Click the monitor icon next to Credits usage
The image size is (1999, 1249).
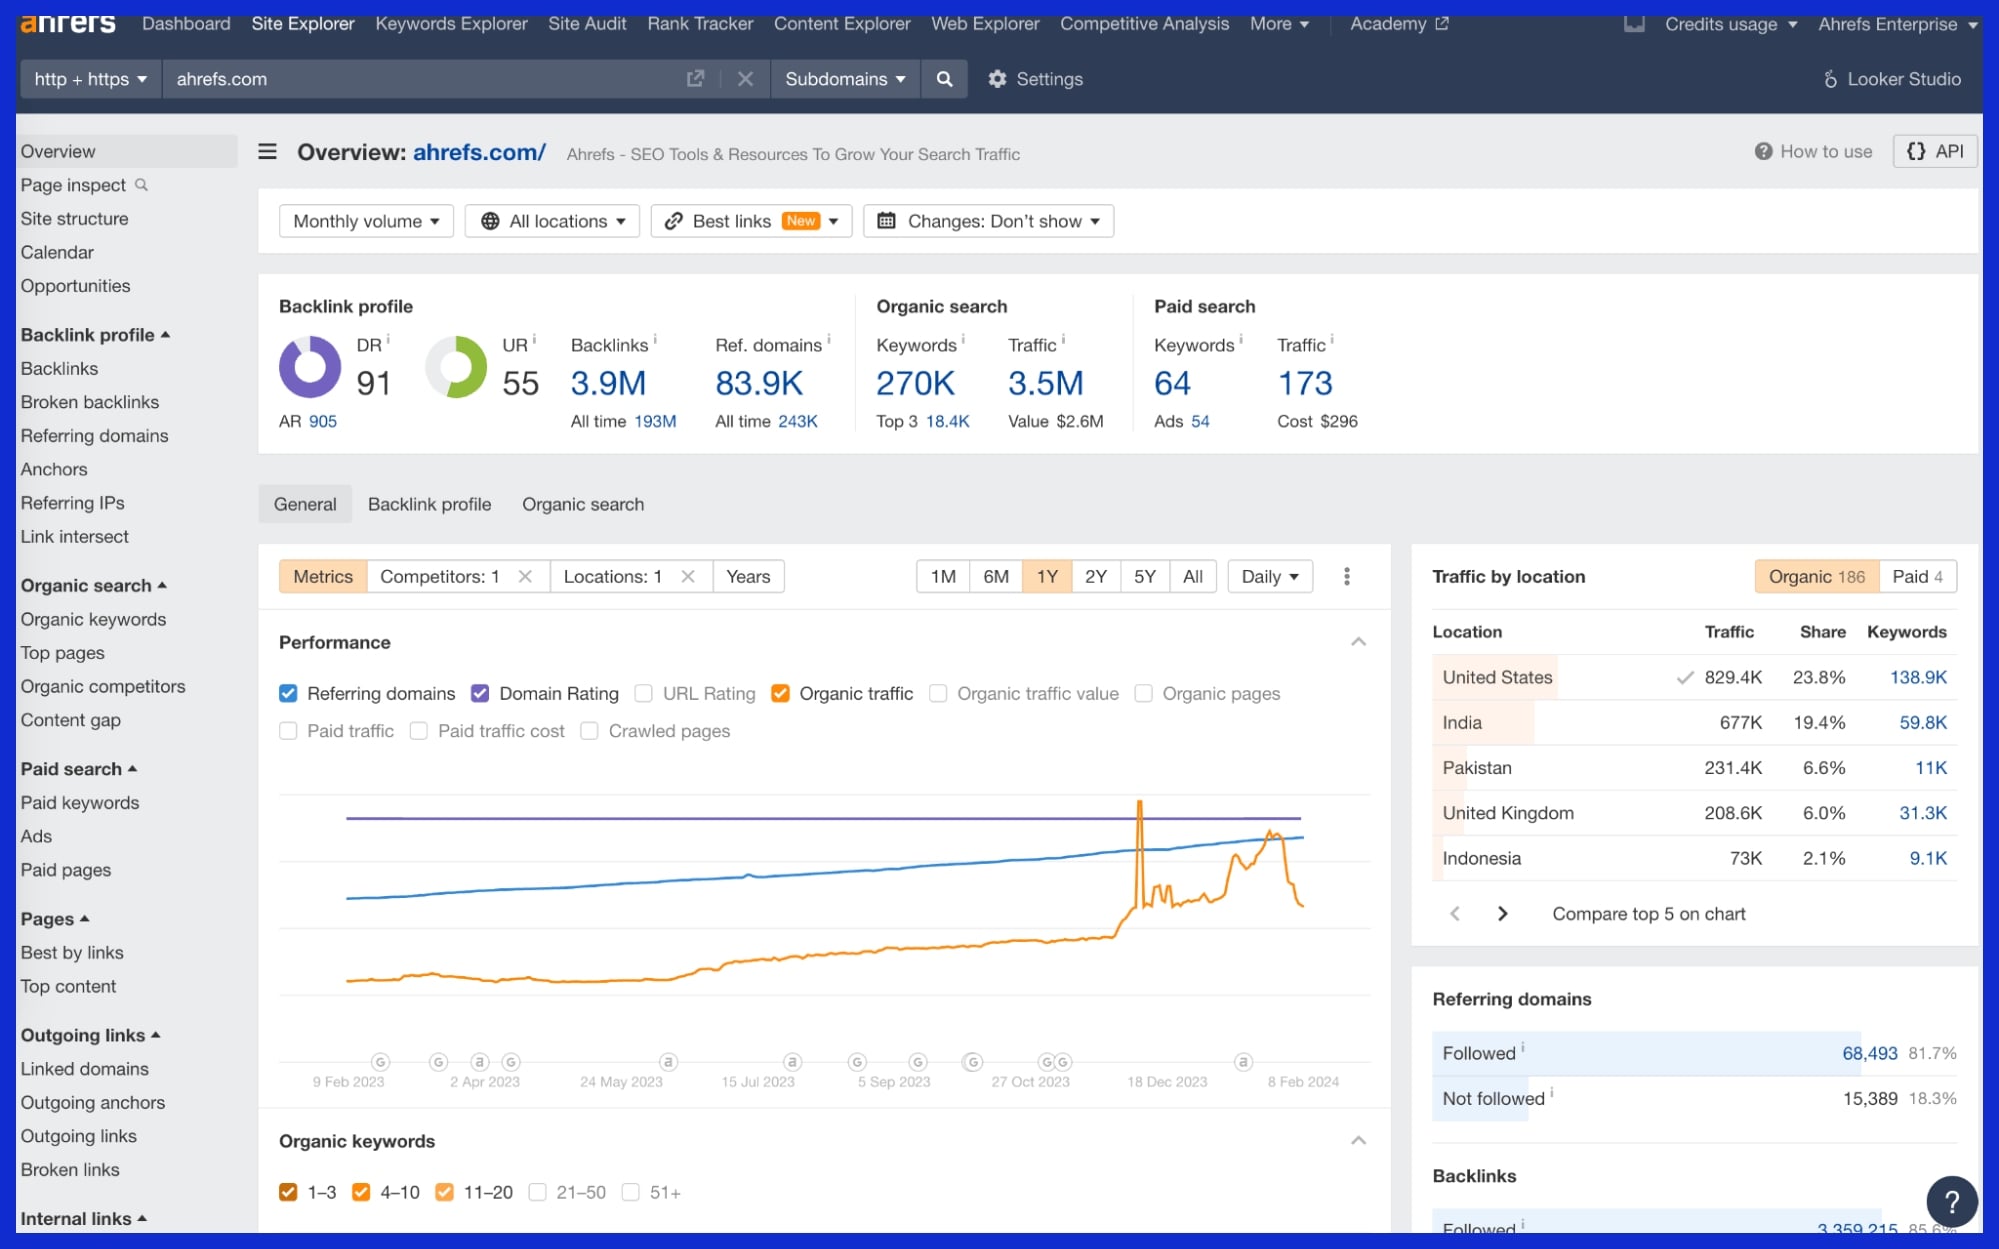(1634, 23)
